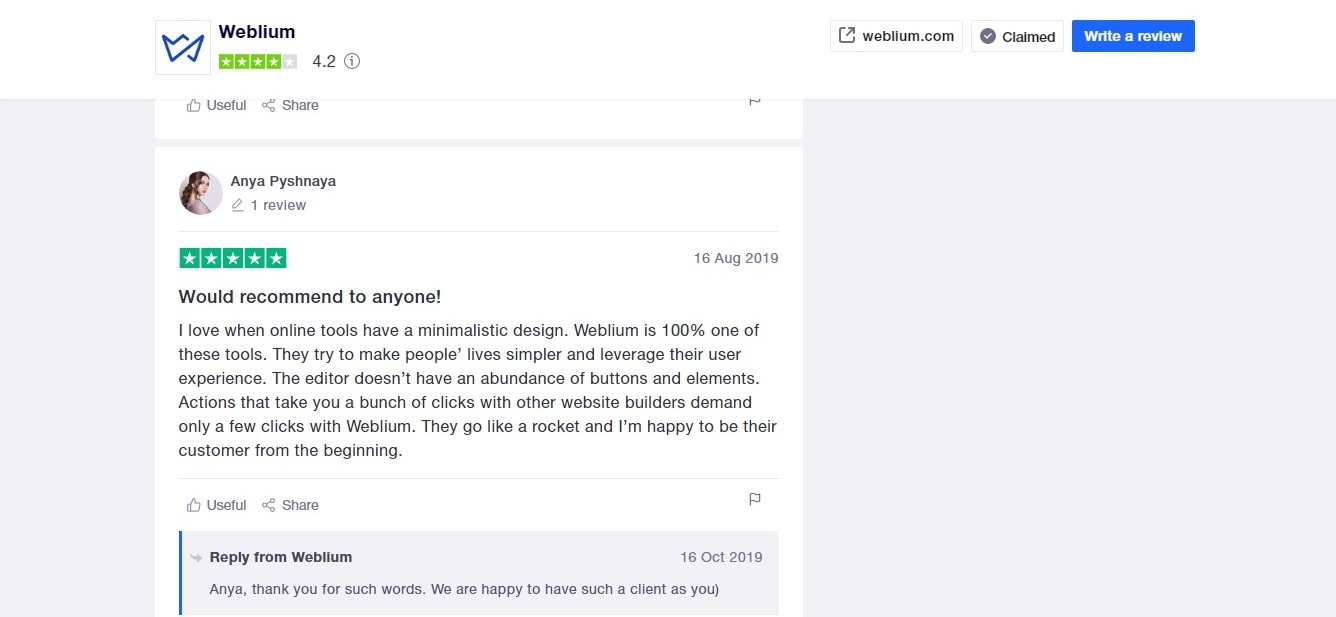Click the thumbs-up icon under Anya's review

pos(194,505)
